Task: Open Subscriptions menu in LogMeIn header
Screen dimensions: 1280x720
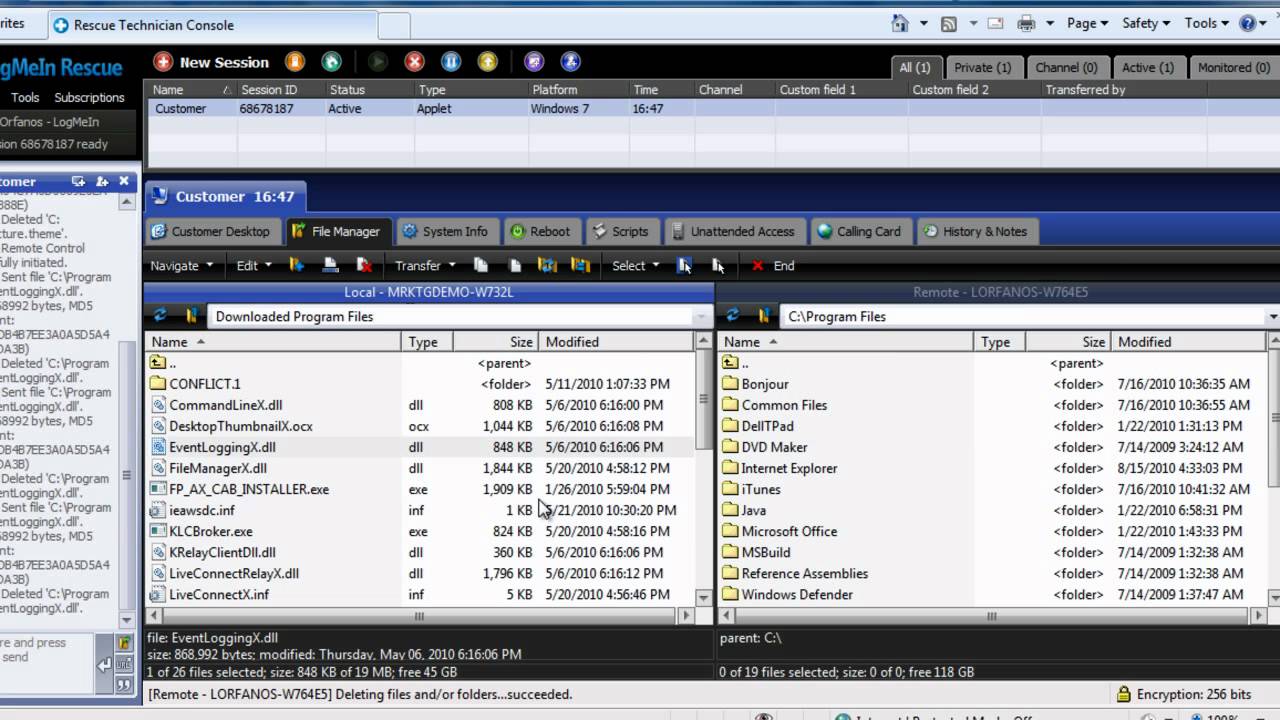Action: 89,97
